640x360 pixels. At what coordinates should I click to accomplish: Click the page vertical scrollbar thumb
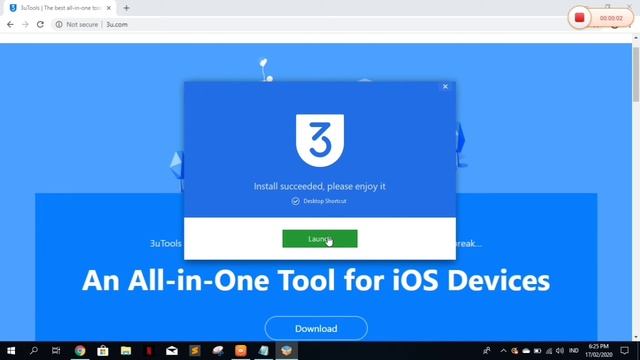(636, 73)
